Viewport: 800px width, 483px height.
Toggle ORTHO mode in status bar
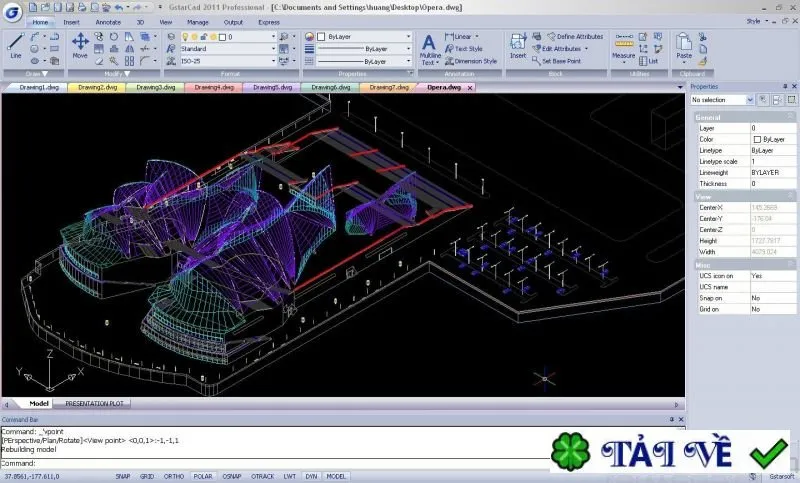[173, 476]
